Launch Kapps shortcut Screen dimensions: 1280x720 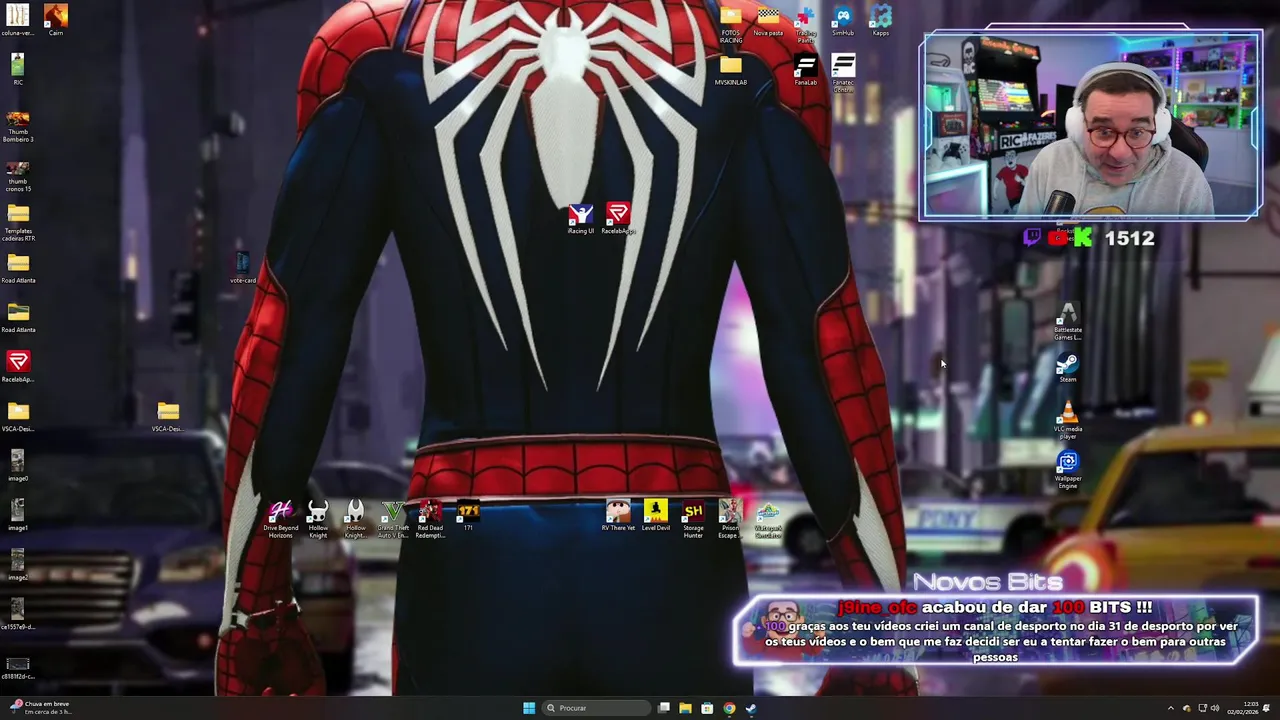(x=880, y=20)
